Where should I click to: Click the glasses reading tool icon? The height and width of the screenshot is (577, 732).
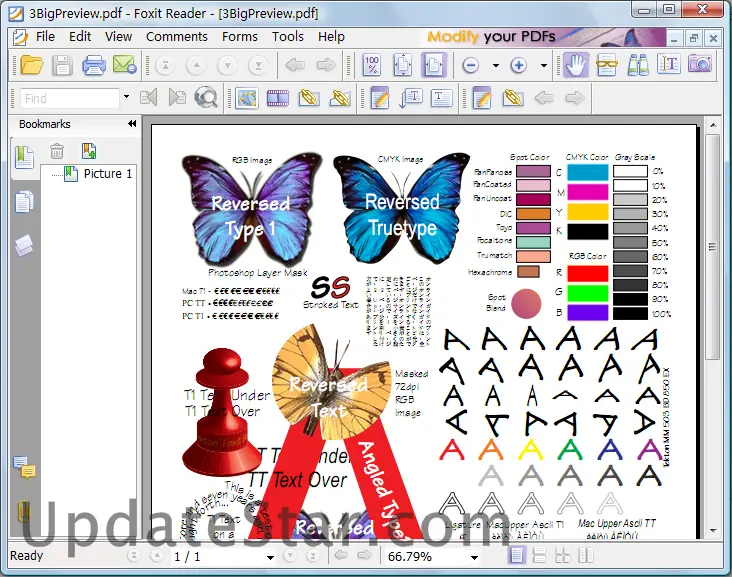pos(606,65)
